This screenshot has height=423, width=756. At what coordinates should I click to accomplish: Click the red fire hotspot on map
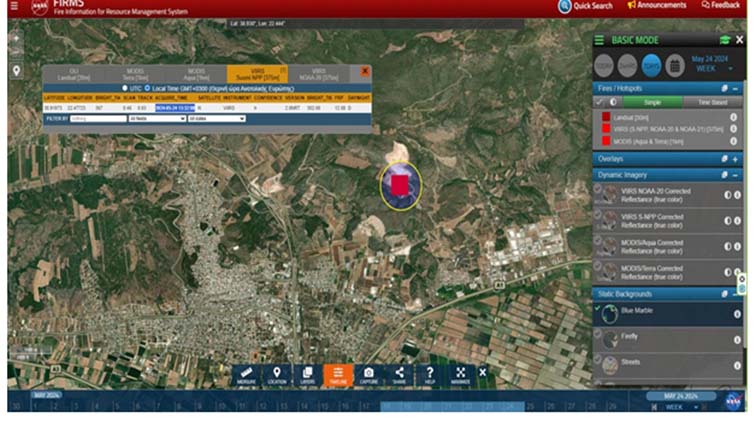[x=400, y=185]
